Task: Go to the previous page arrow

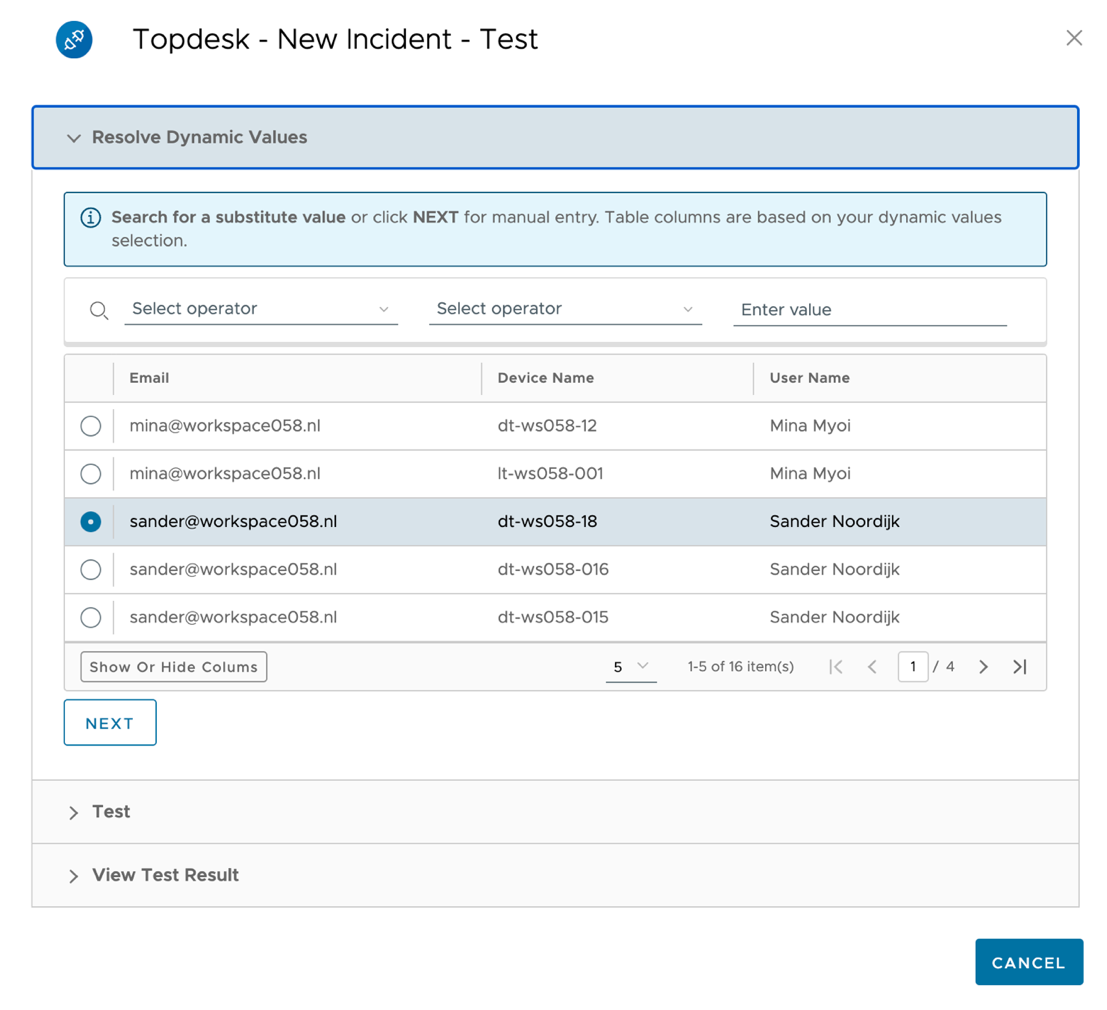Action: pyautogui.click(x=872, y=667)
